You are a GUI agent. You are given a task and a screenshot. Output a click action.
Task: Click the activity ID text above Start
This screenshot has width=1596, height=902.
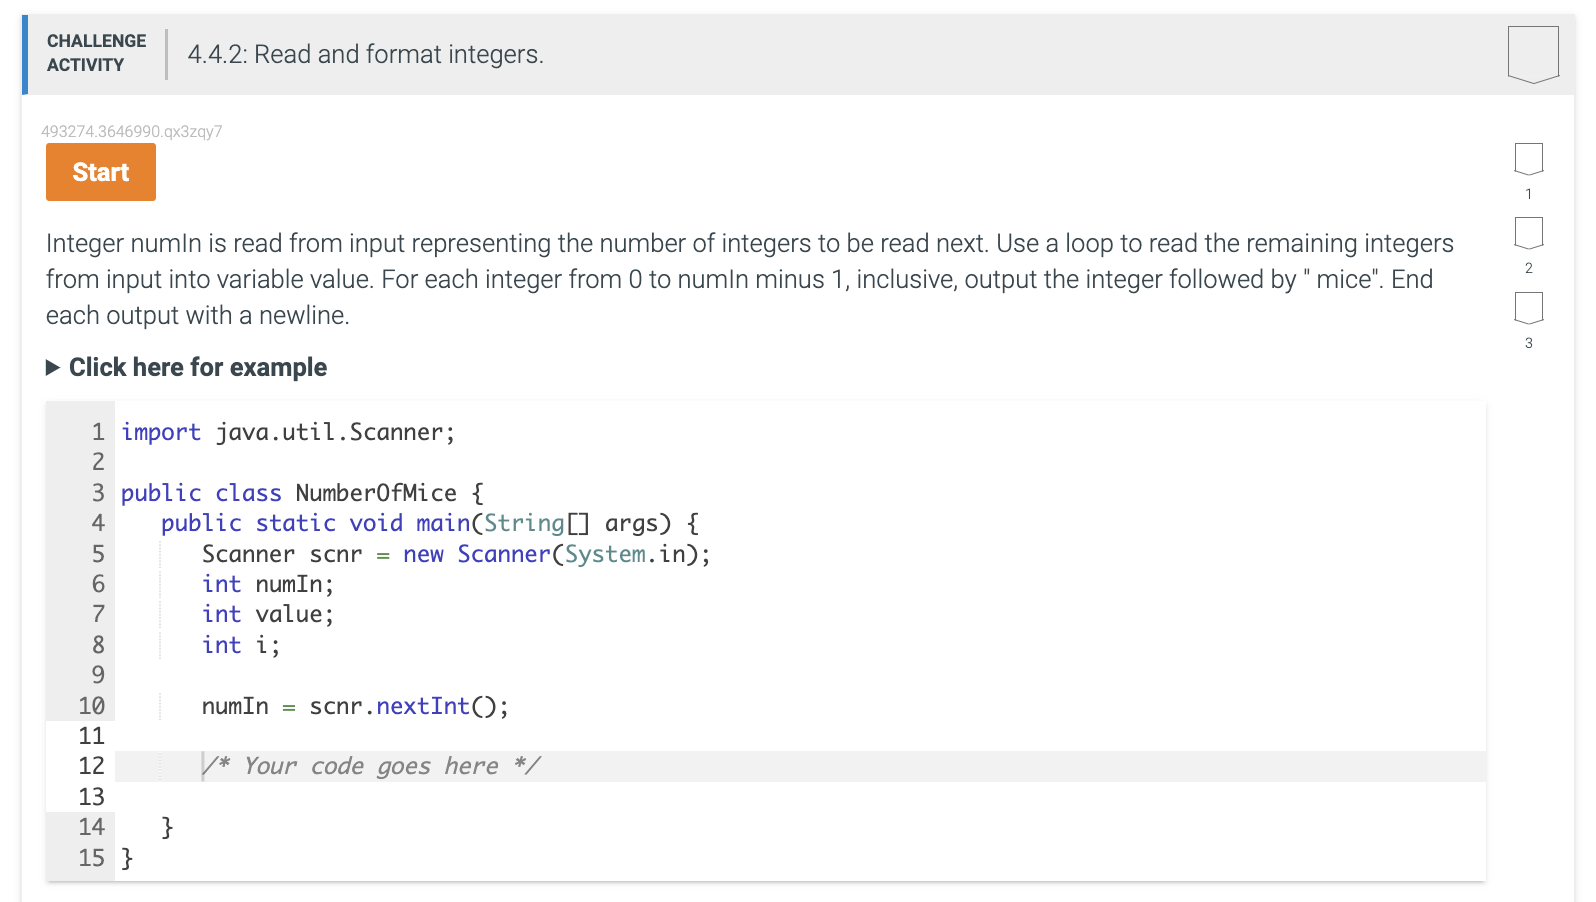click(x=131, y=130)
